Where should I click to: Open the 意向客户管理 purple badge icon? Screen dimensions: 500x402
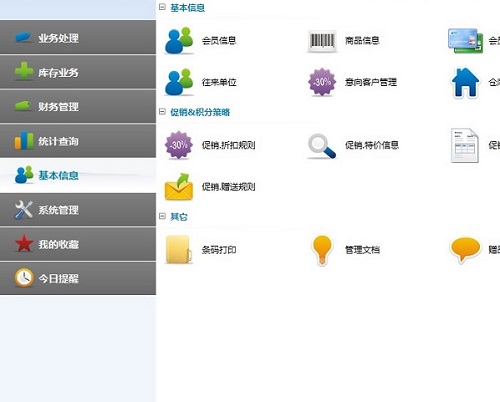[322, 82]
